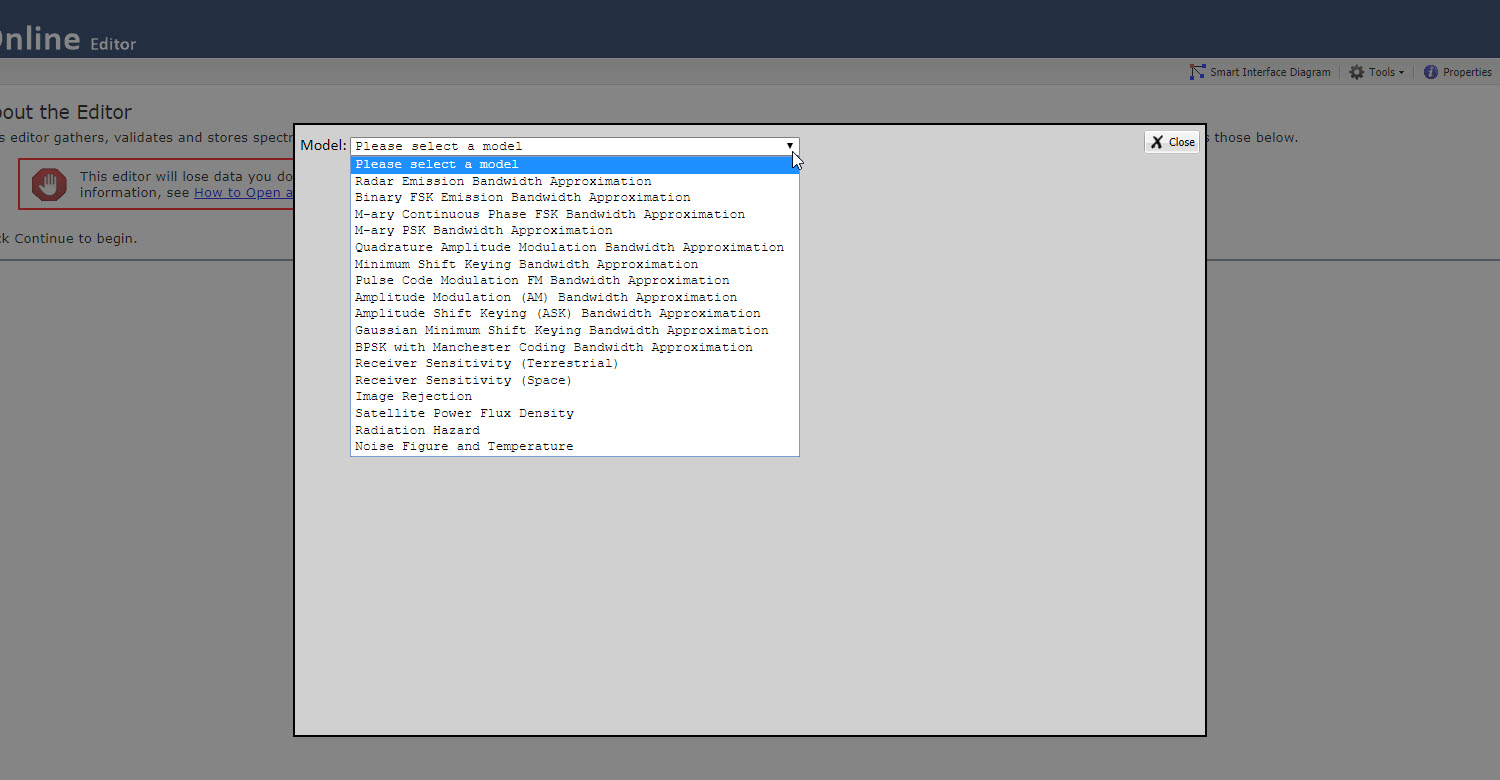Select BPSK with Manchester Coding option
Viewport: 1500px width, 780px height.
[x=575, y=347]
